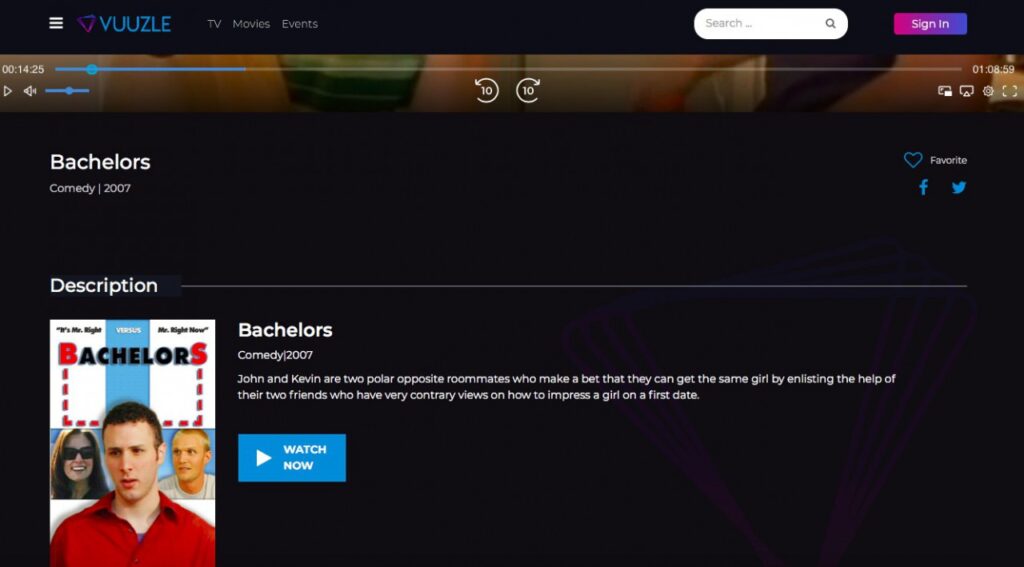This screenshot has height=567, width=1024.
Task: Enable picture-in-picture mode
Action: tap(944, 91)
